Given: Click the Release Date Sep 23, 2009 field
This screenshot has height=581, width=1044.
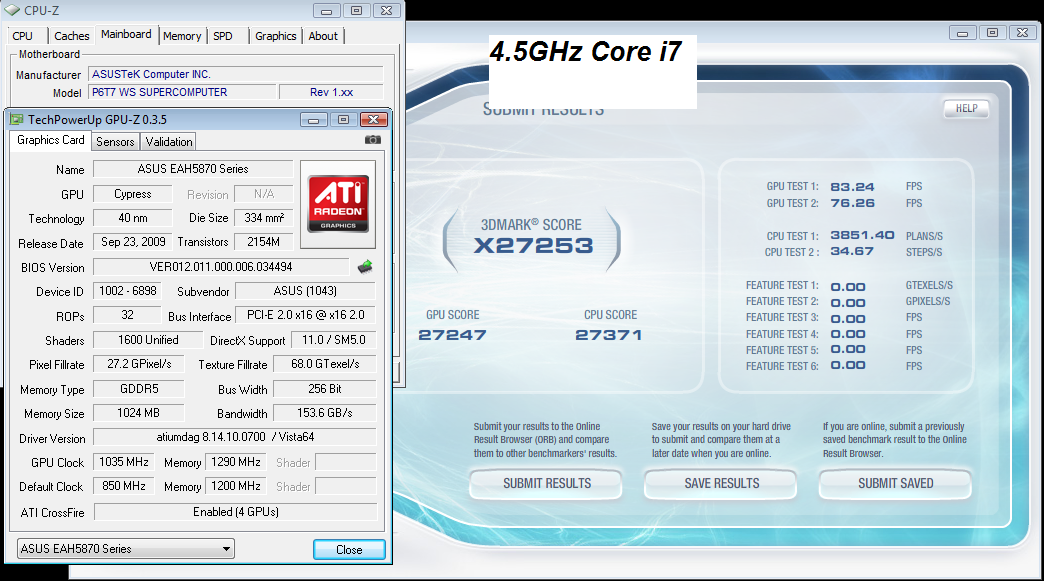Looking at the screenshot, I should point(133,242).
